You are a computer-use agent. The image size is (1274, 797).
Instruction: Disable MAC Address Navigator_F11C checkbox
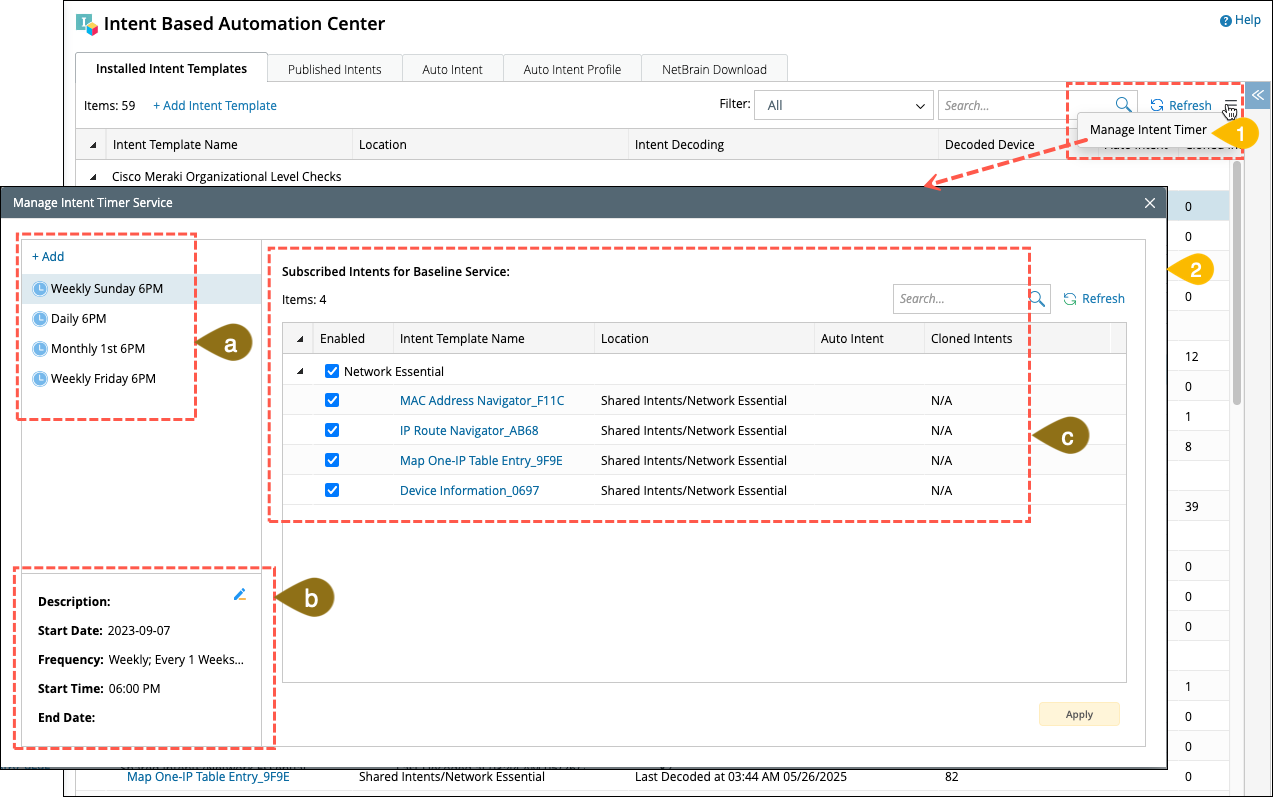tap(332, 401)
